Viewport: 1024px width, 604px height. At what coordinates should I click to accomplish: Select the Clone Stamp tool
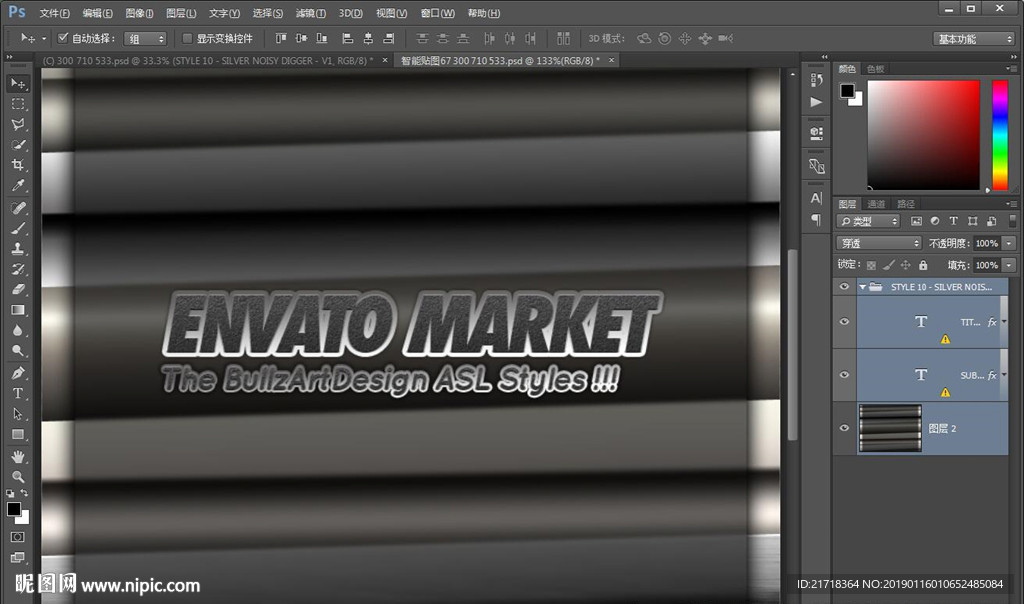click(x=18, y=249)
